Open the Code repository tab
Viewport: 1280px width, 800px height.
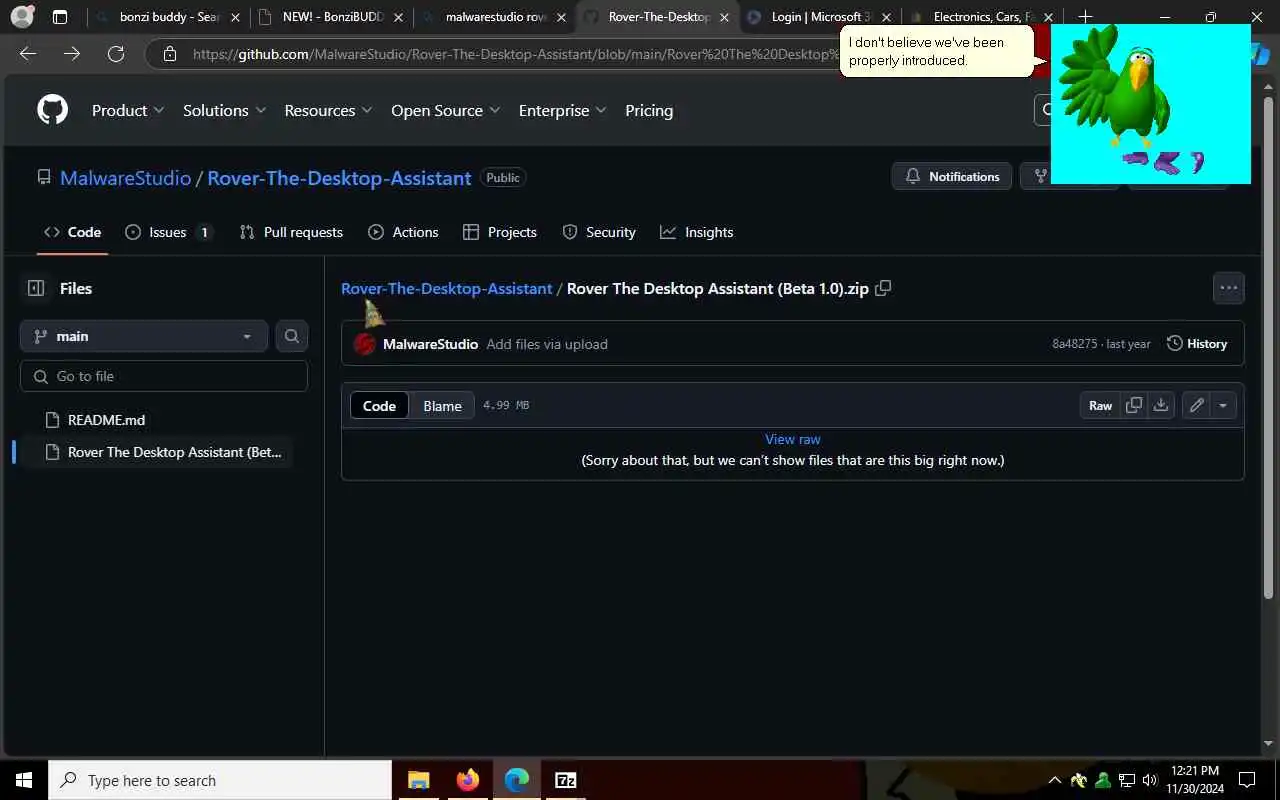[72, 232]
